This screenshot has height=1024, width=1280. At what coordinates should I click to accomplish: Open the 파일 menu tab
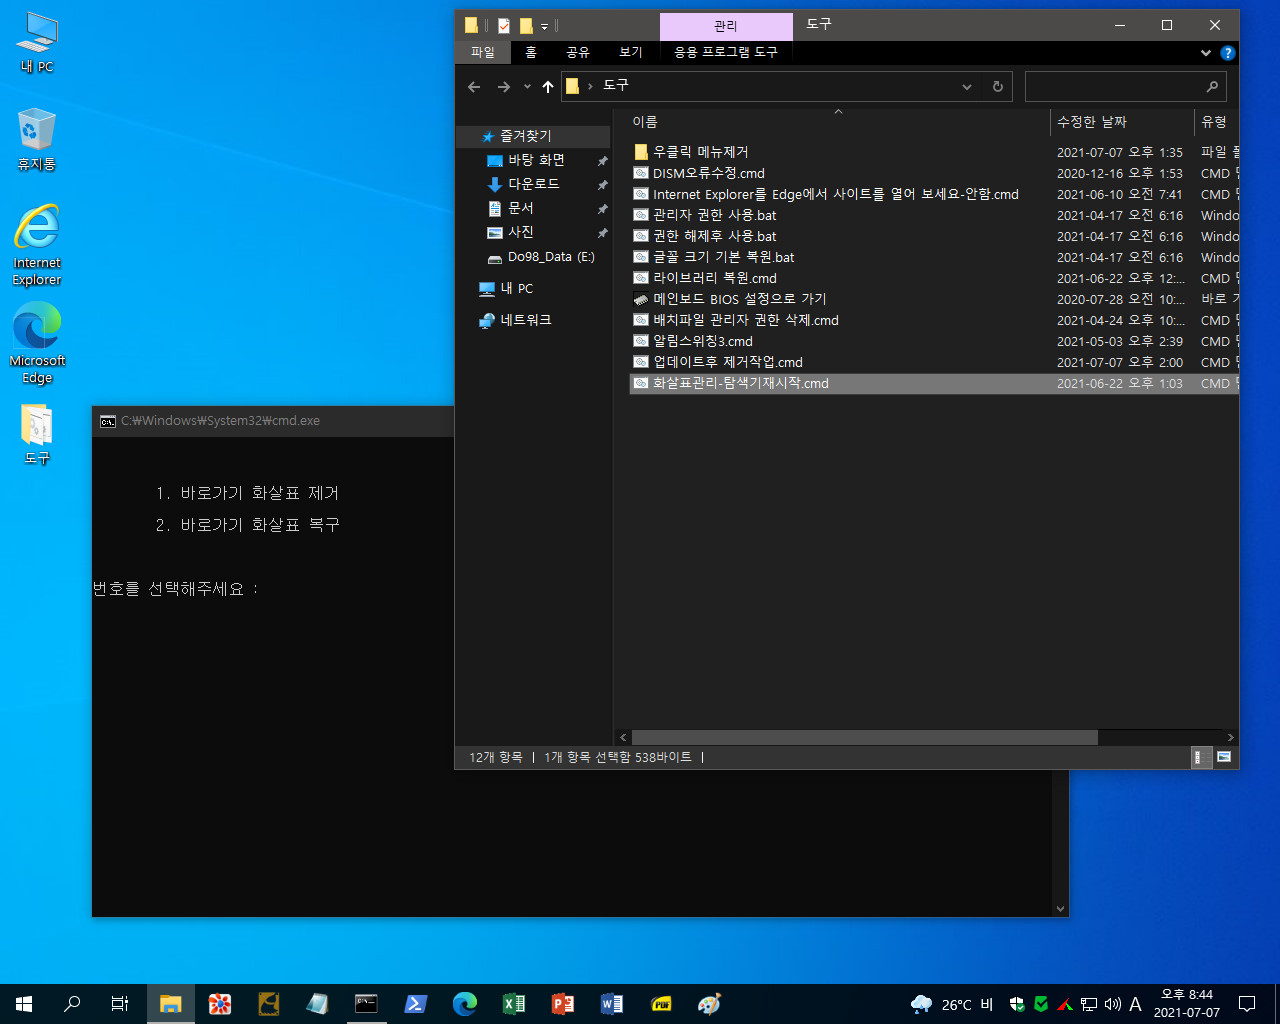(x=483, y=52)
